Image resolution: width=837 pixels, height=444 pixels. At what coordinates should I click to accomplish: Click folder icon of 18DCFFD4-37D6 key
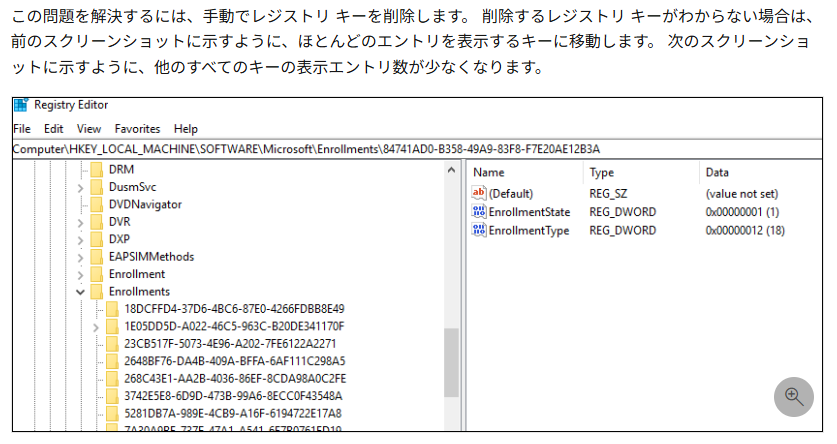click(112, 309)
